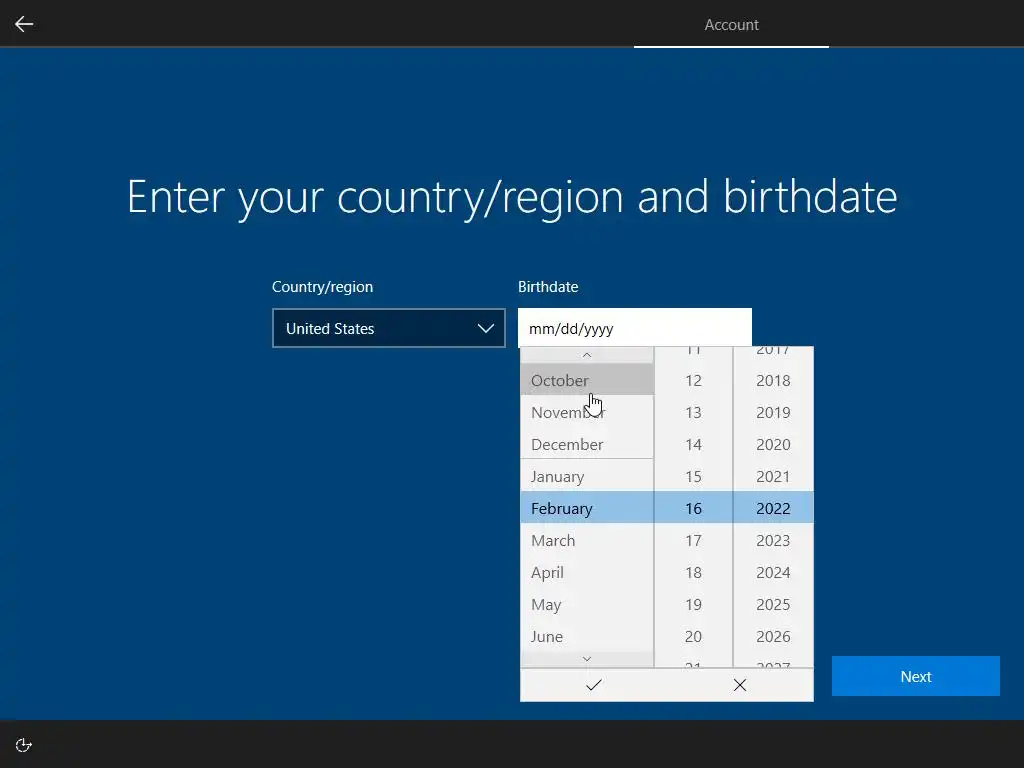
Task: Go back with the top-left arrow
Action: point(24,24)
